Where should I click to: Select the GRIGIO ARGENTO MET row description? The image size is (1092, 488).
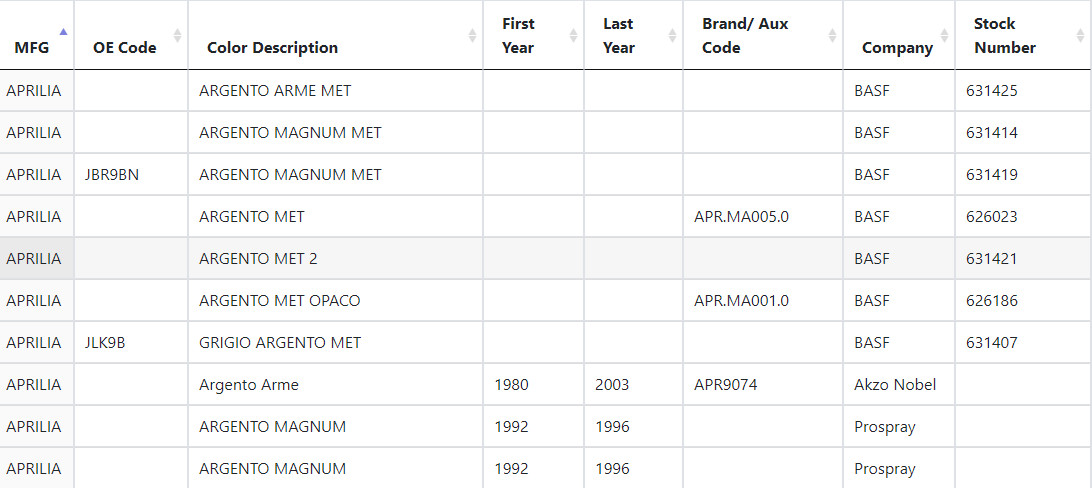[280, 343]
